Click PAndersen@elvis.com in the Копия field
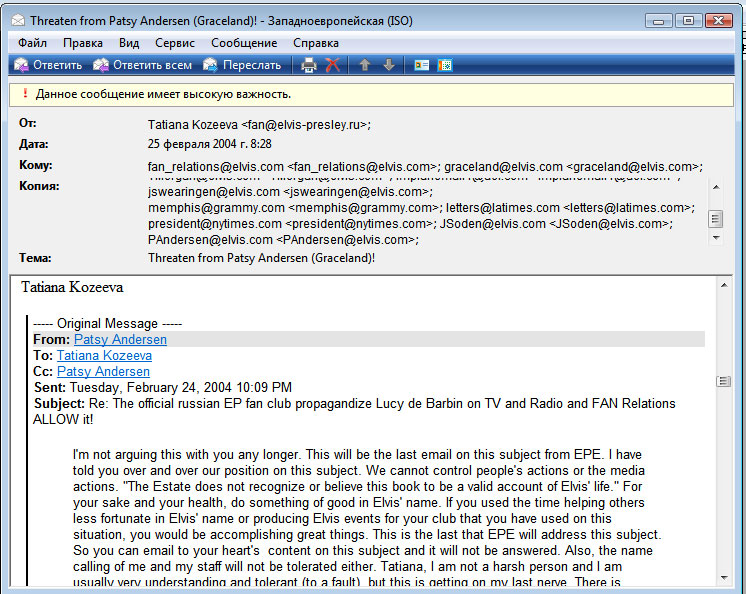The height and width of the screenshot is (594, 746). [283, 240]
